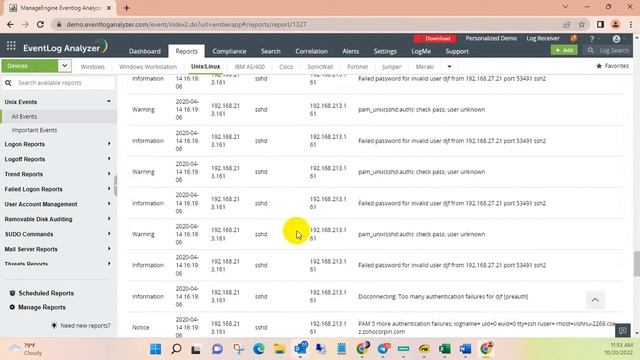Open Scheduled Reports link
The image size is (640, 360).
[46, 293]
